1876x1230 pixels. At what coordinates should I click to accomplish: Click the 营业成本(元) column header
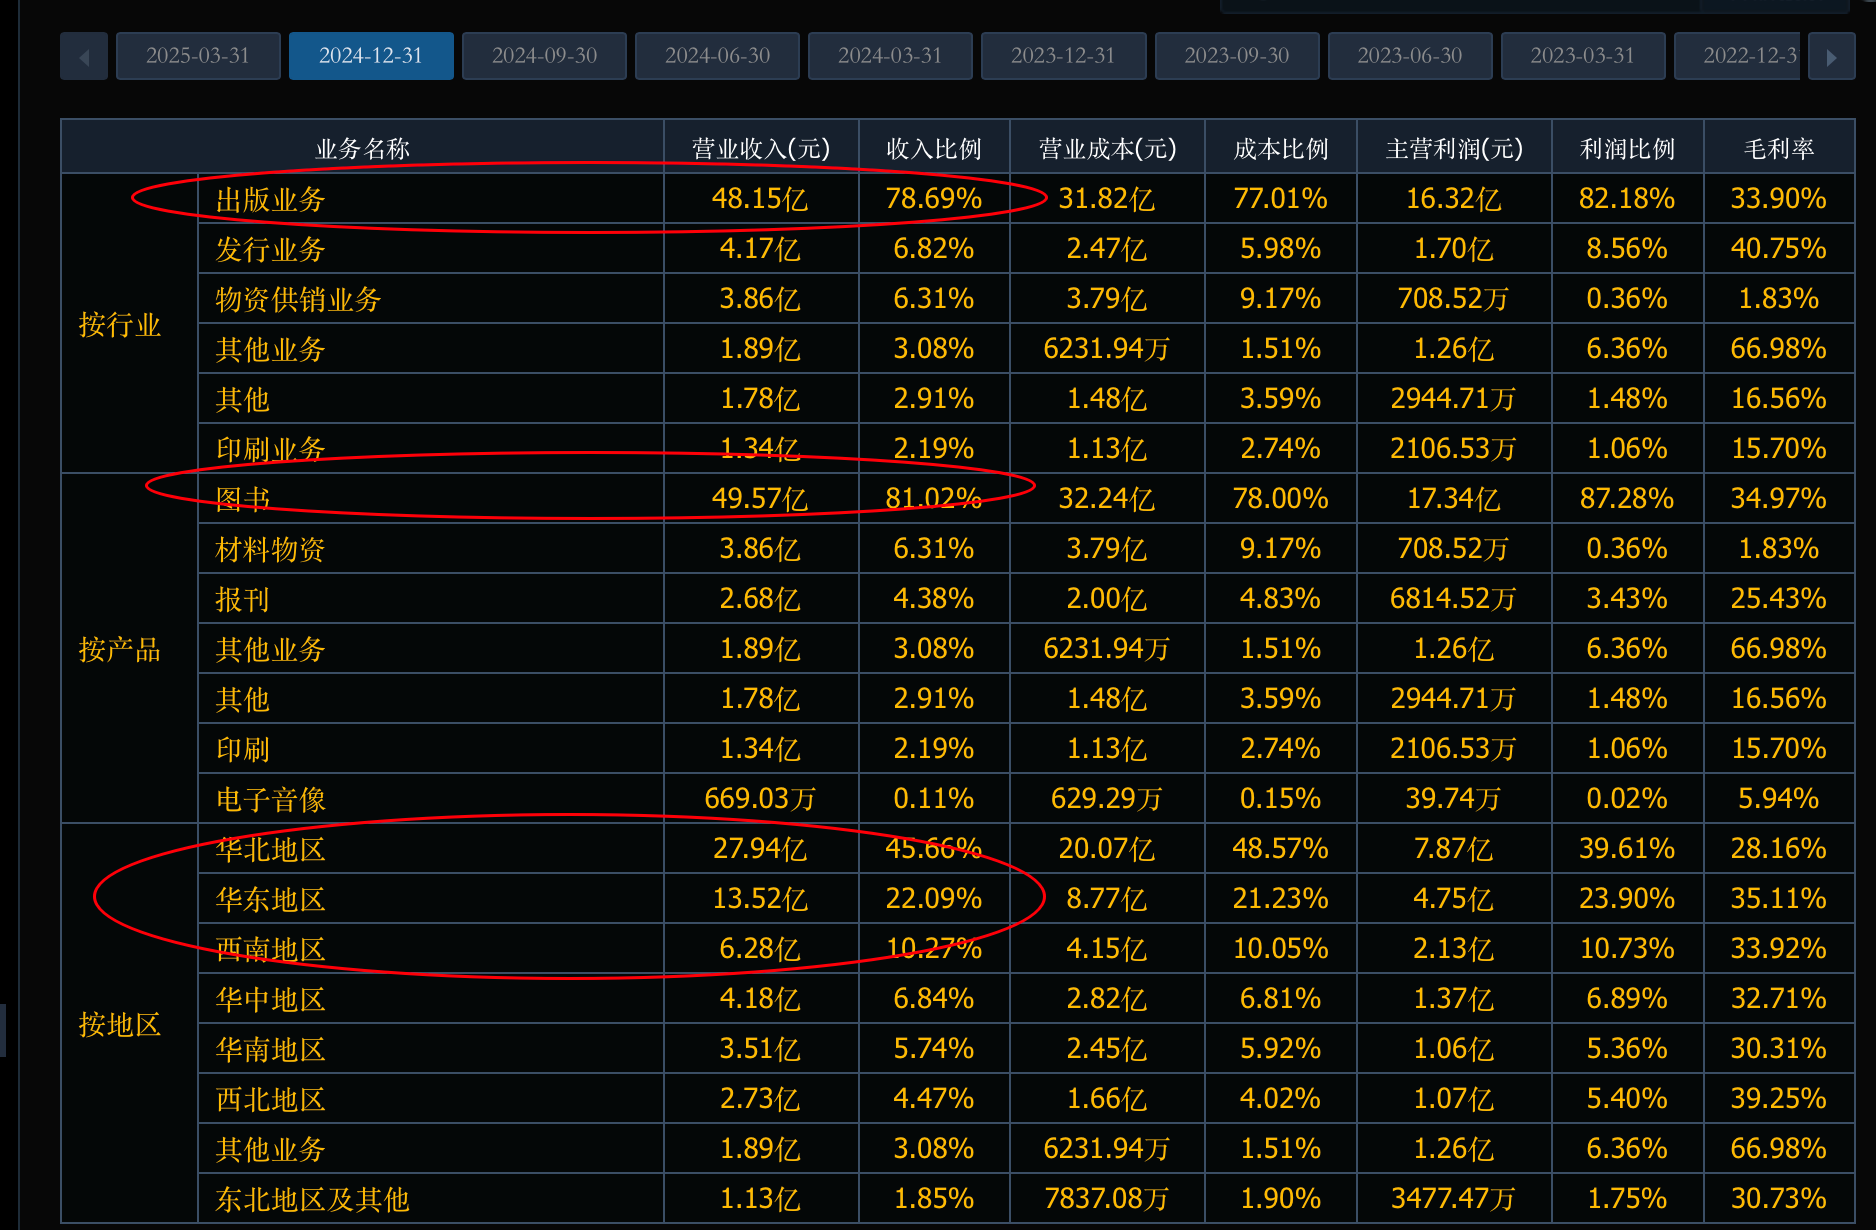pyautogui.click(x=1107, y=149)
